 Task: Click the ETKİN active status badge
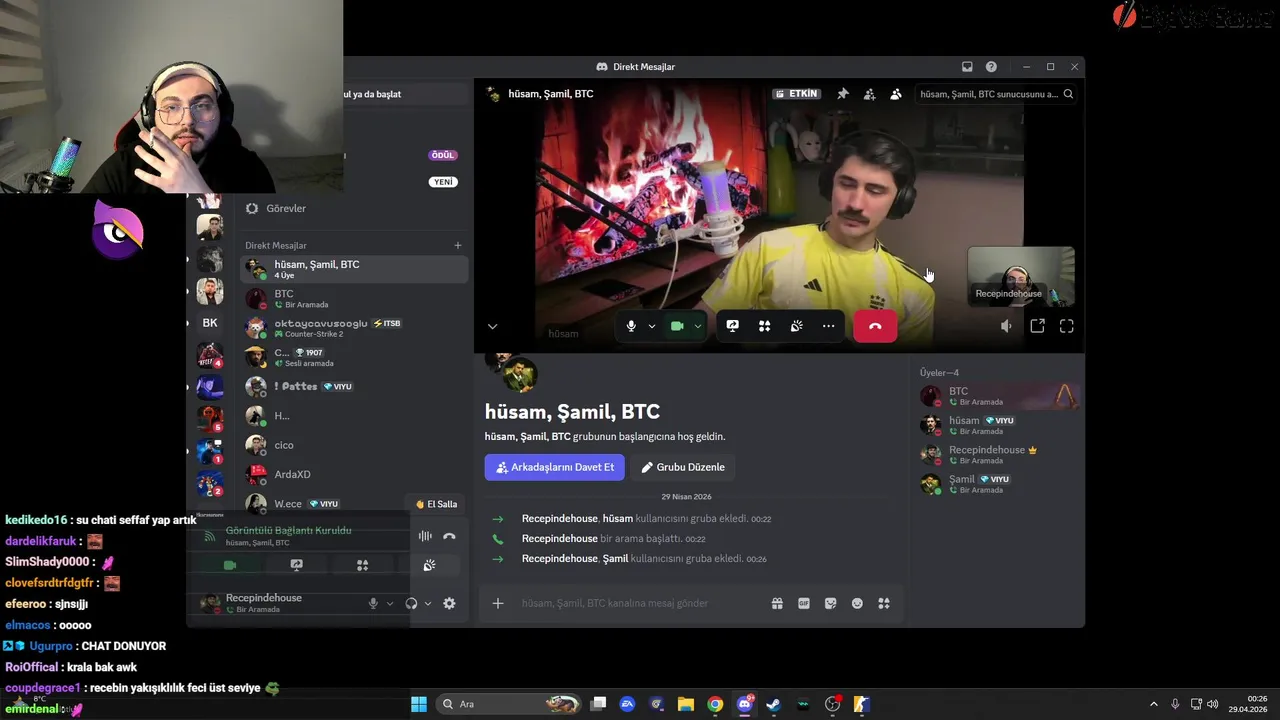[x=797, y=94]
